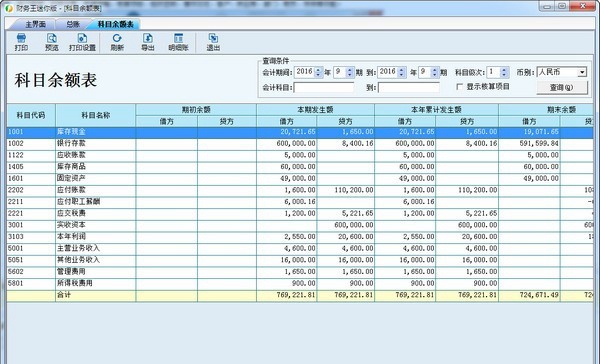Select the 本年利润 row

point(300,237)
